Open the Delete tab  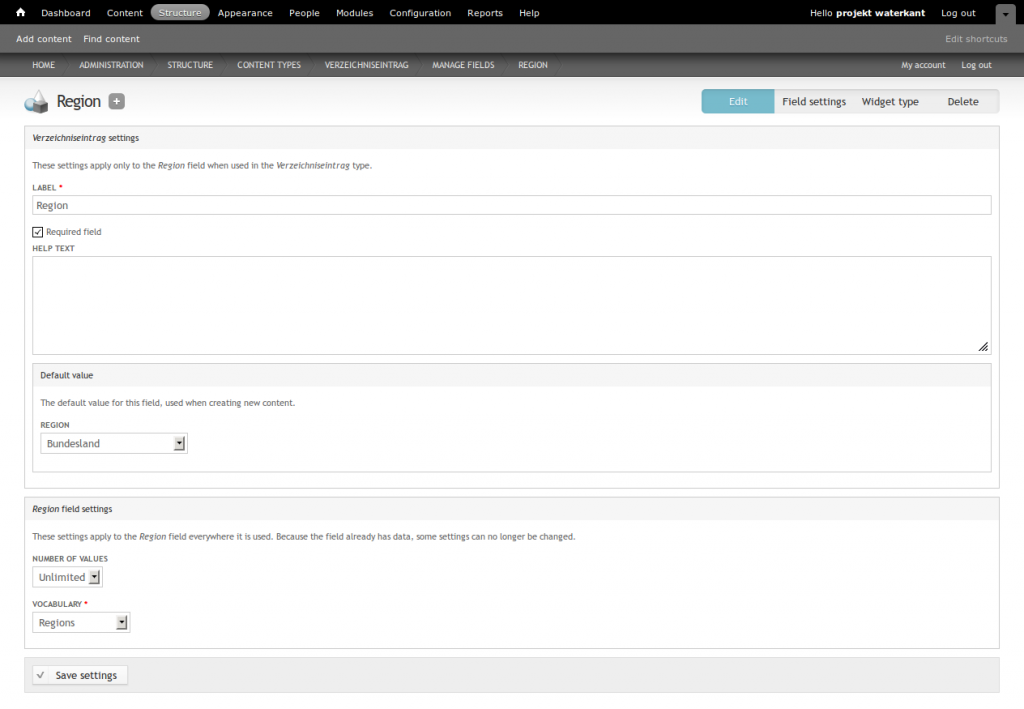962,102
